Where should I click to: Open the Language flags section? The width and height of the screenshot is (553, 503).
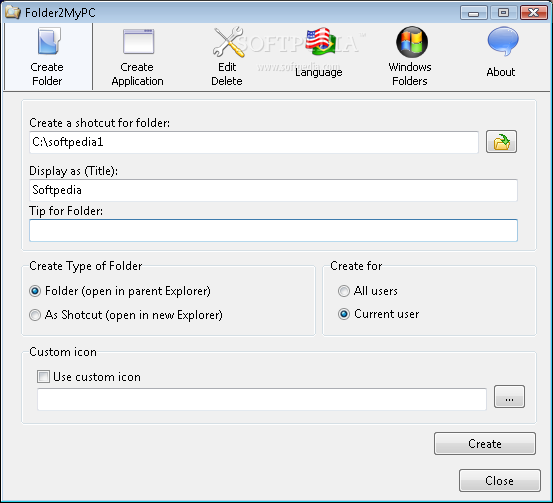pyautogui.click(x=318, y=53)
